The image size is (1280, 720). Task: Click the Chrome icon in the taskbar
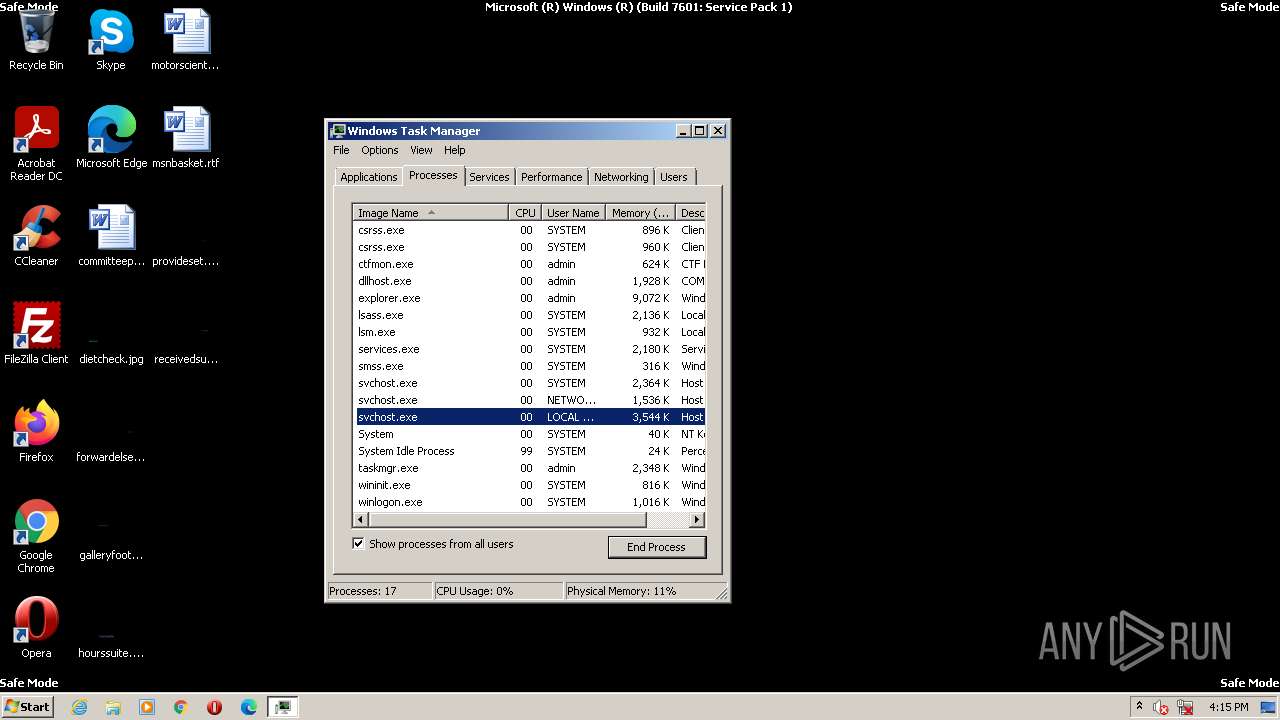[181, 707]
